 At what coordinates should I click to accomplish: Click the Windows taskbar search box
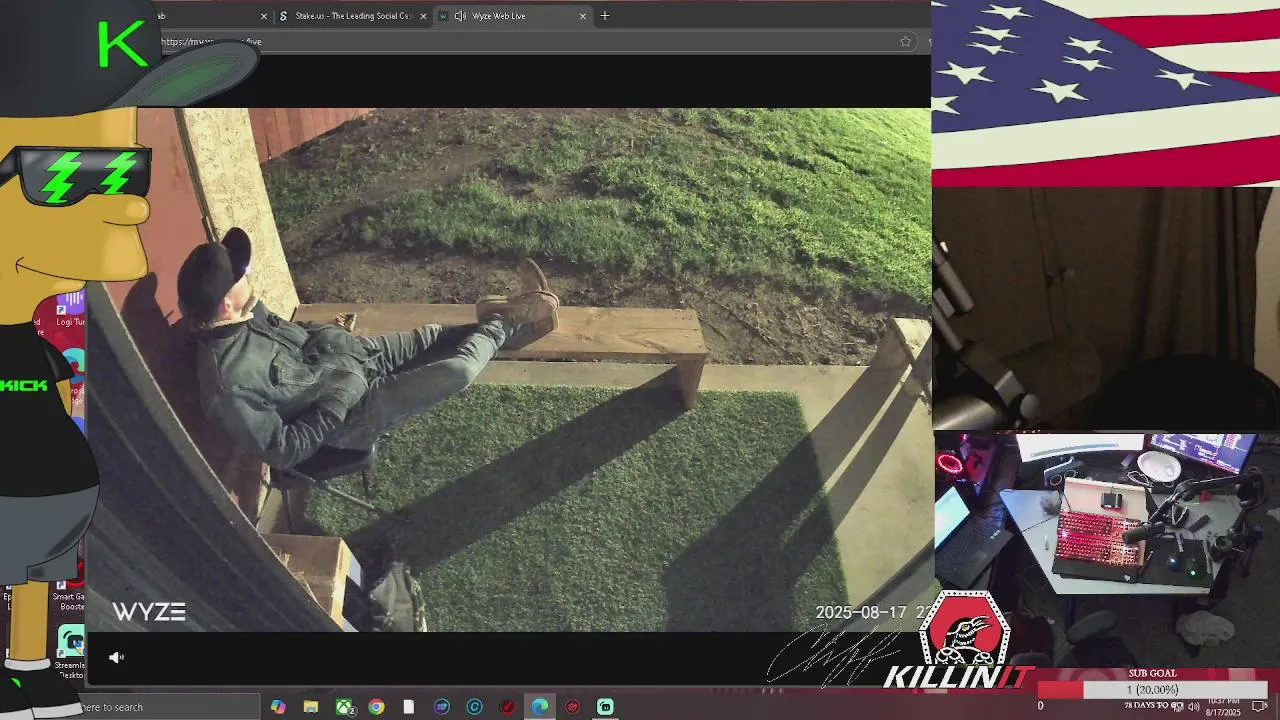point(170,707)
